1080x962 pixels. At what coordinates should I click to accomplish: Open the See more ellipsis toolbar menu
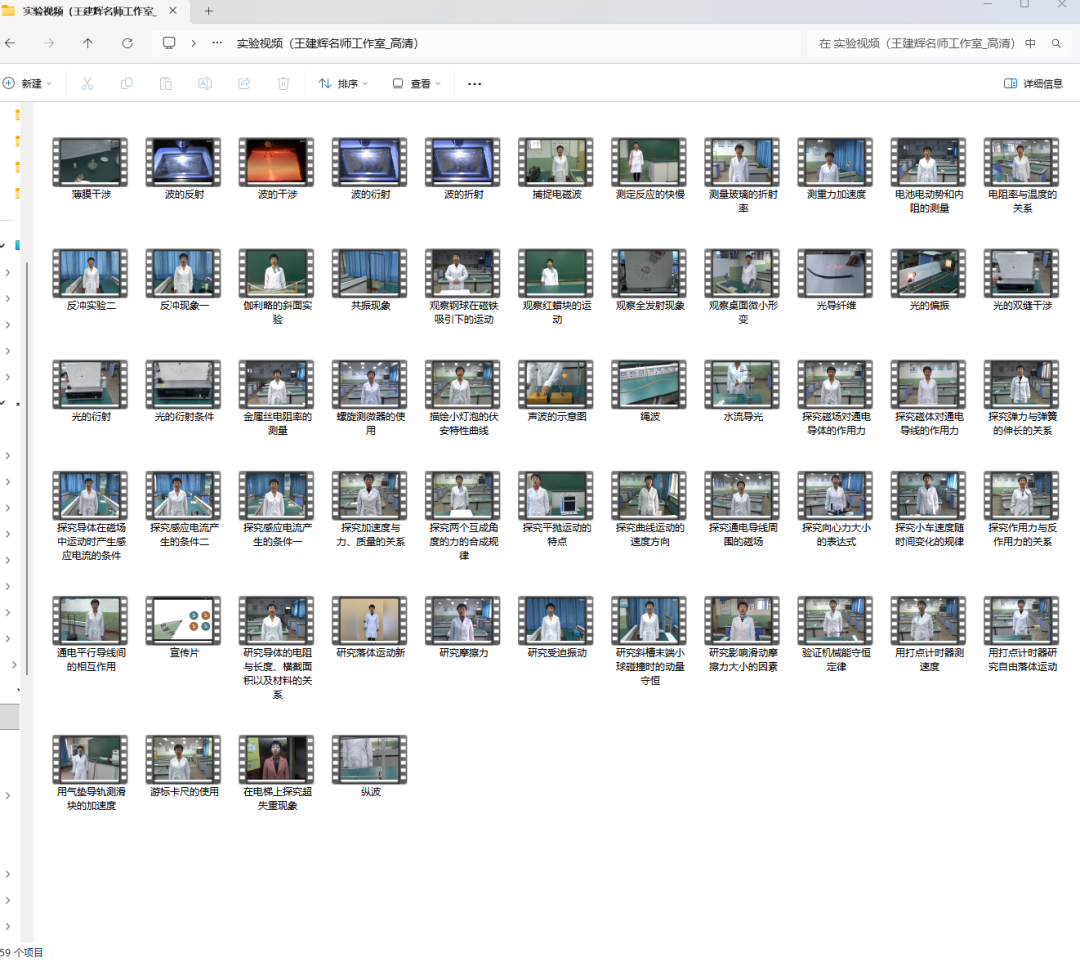[474, 84]
